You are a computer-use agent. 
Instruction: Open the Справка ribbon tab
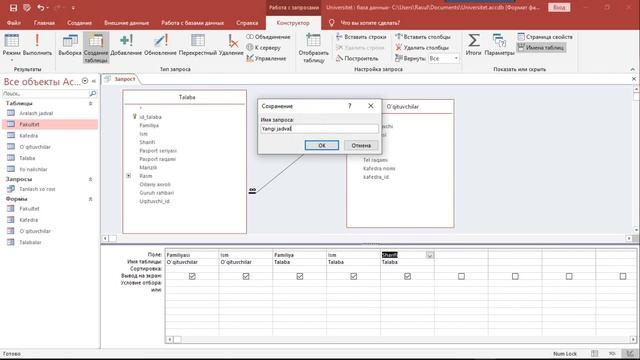click(x=247, y=23)
